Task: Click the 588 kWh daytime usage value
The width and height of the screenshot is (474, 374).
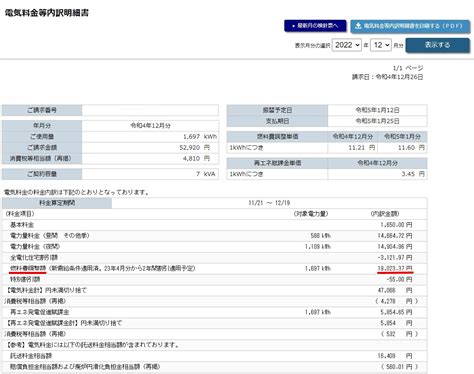Action: pyautogui.click(x=320, y=236)
